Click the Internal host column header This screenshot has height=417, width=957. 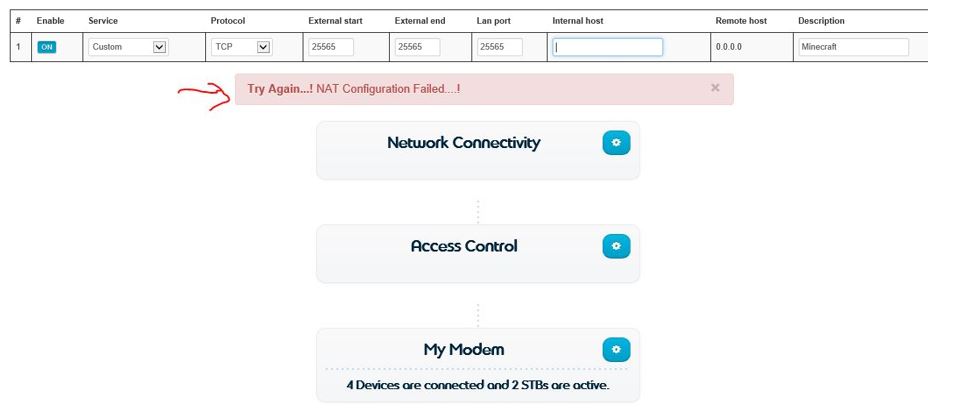point(577,21)
